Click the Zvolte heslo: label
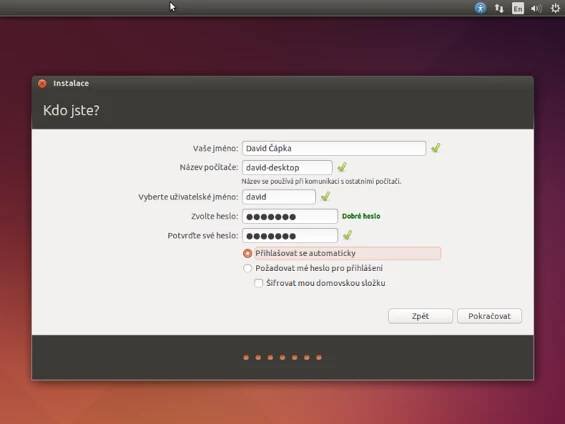Image resolution: width=565 pixels, height=424 pixels. coord(215,216)
